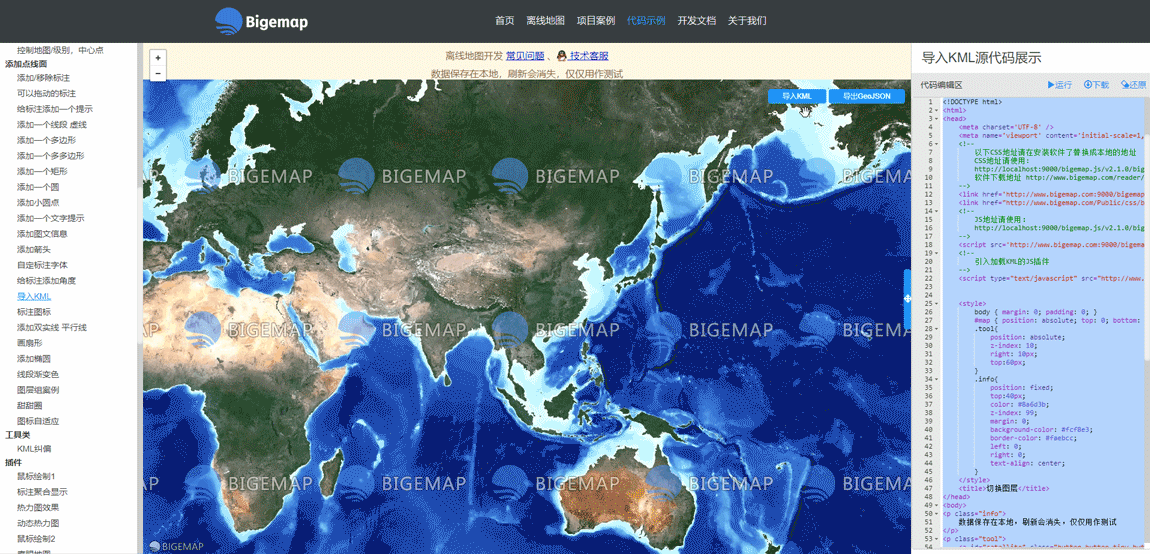Select highlighted 导入KML in left sidebar
Viewport: 1150px width, 554px height.
coord(34,296)
